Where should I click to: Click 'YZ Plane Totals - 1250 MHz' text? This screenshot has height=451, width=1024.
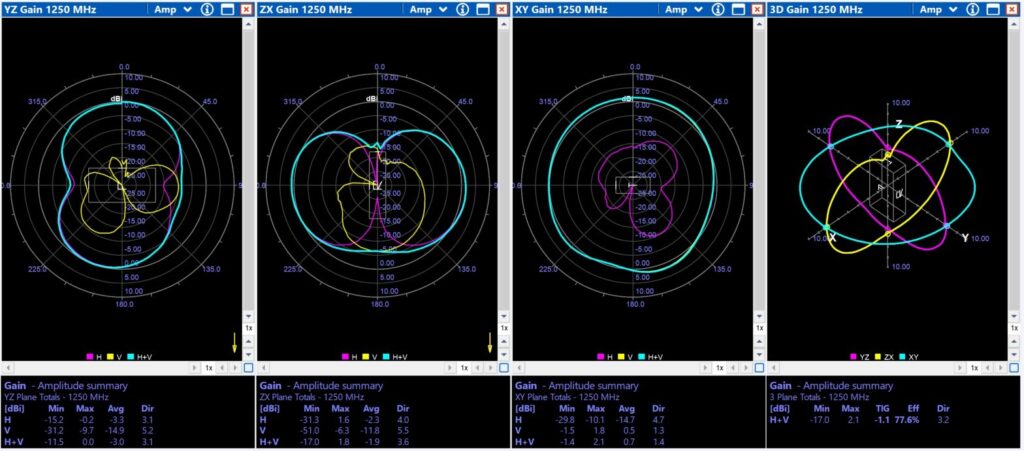pyautogui.click(x=57, y=397)
